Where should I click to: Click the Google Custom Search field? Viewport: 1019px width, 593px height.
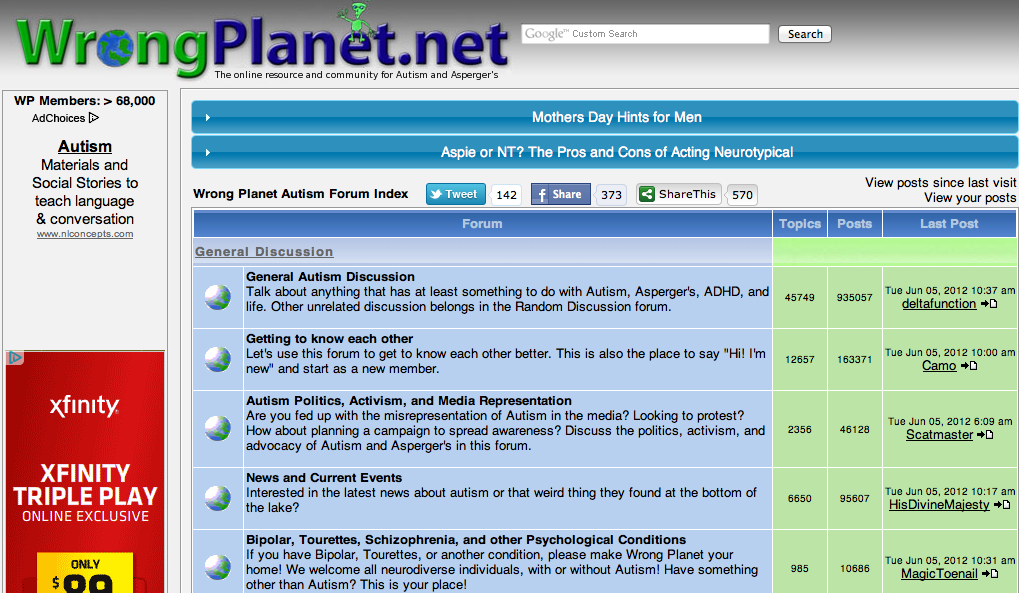point(645,34)
